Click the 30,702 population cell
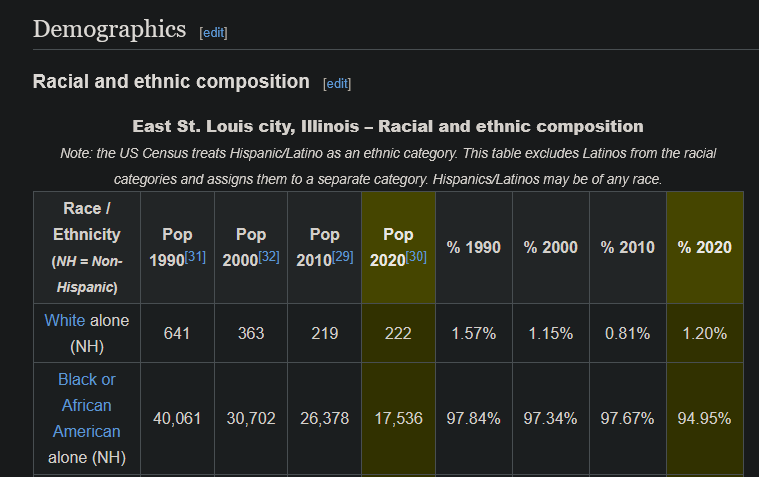The height and width of the screenshot is (477, 759). 251,418
